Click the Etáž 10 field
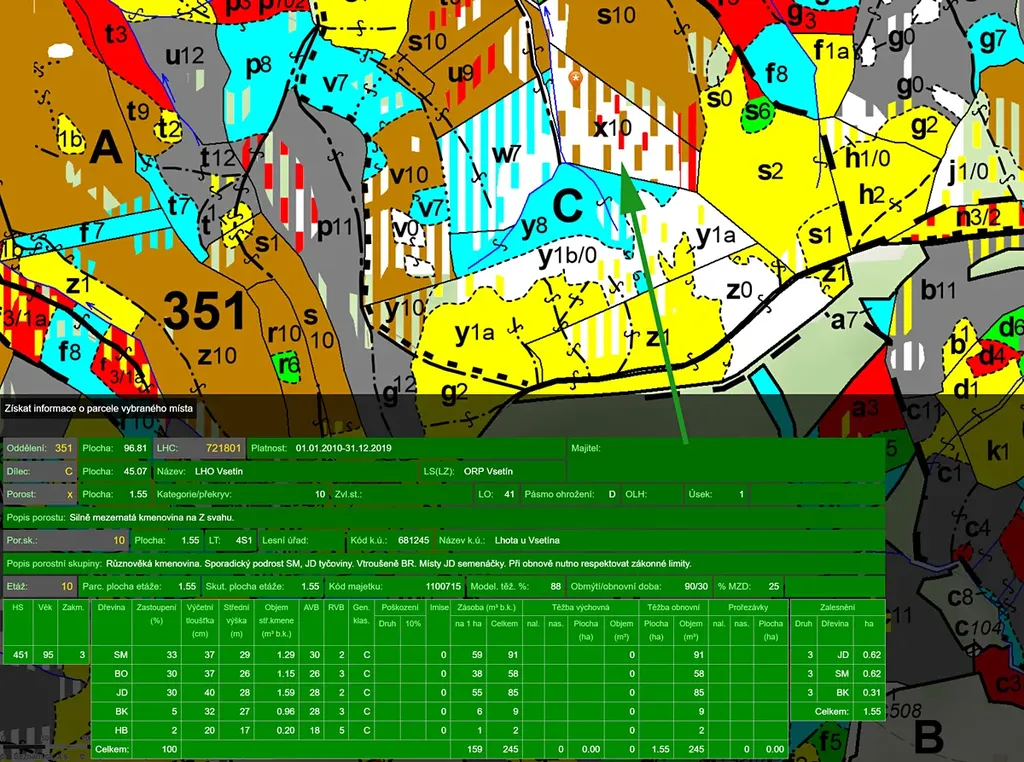This screenshot has width=1024, height=762. 67,586
